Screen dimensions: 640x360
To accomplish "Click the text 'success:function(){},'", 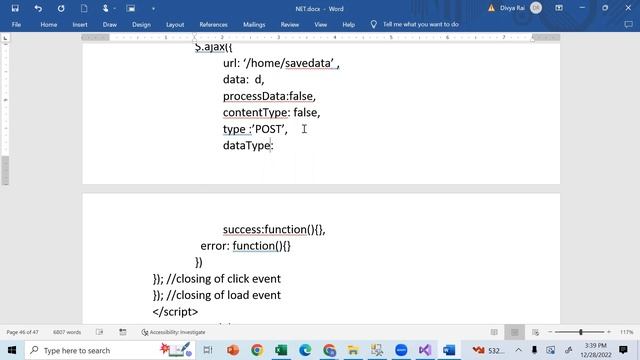I will click(x=274, y=230).
